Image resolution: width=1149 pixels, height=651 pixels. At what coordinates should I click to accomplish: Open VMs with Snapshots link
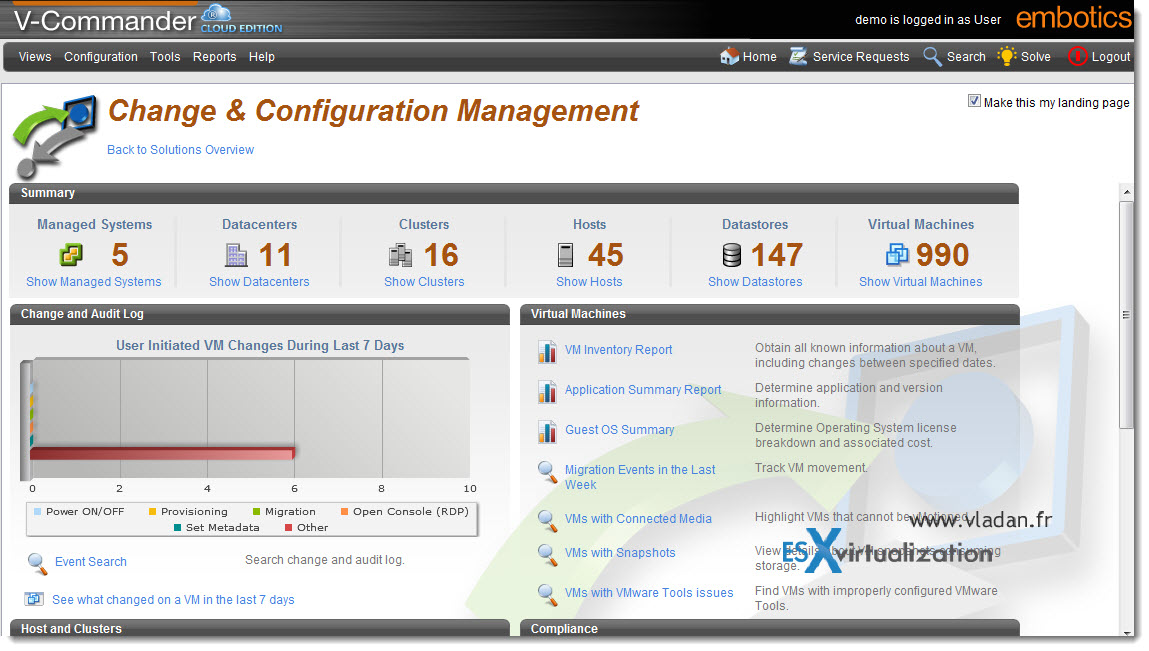tap(620, 553)
